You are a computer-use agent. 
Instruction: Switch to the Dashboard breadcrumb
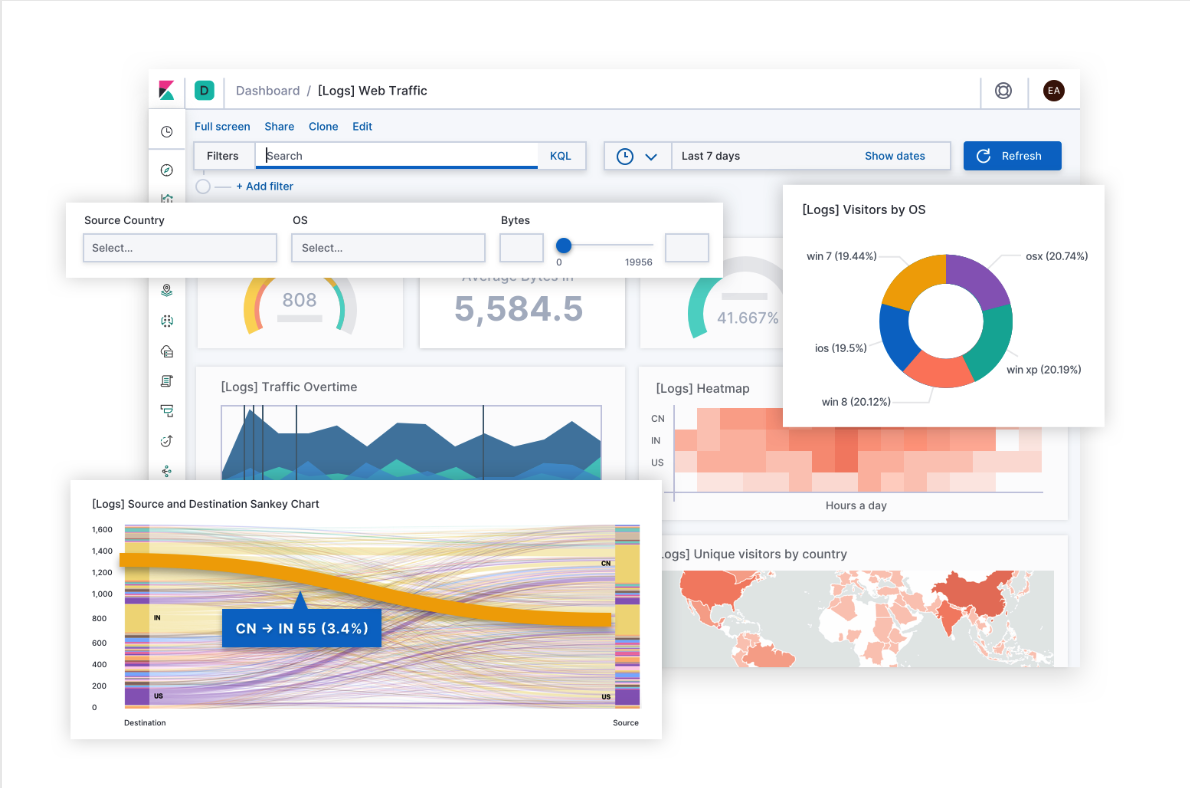(267, 90)
